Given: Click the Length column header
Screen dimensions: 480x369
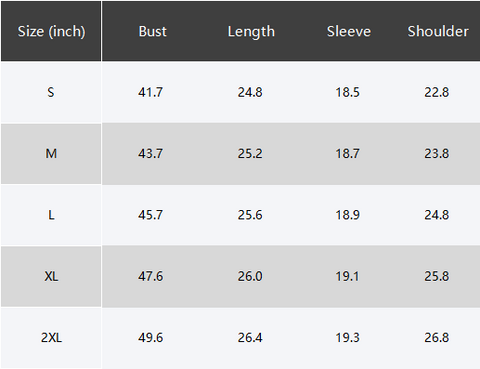Looking at the screenshot, I should [x=251, y=32].
